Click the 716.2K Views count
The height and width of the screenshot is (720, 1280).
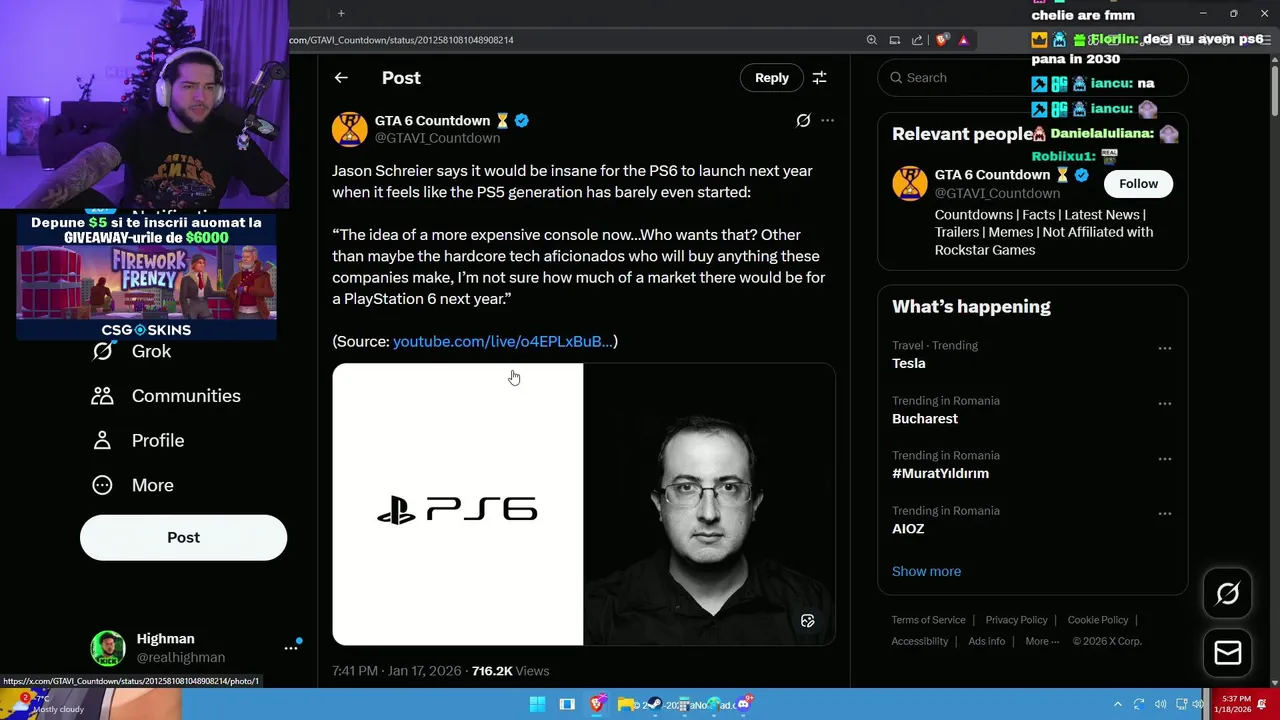[510, 671]
